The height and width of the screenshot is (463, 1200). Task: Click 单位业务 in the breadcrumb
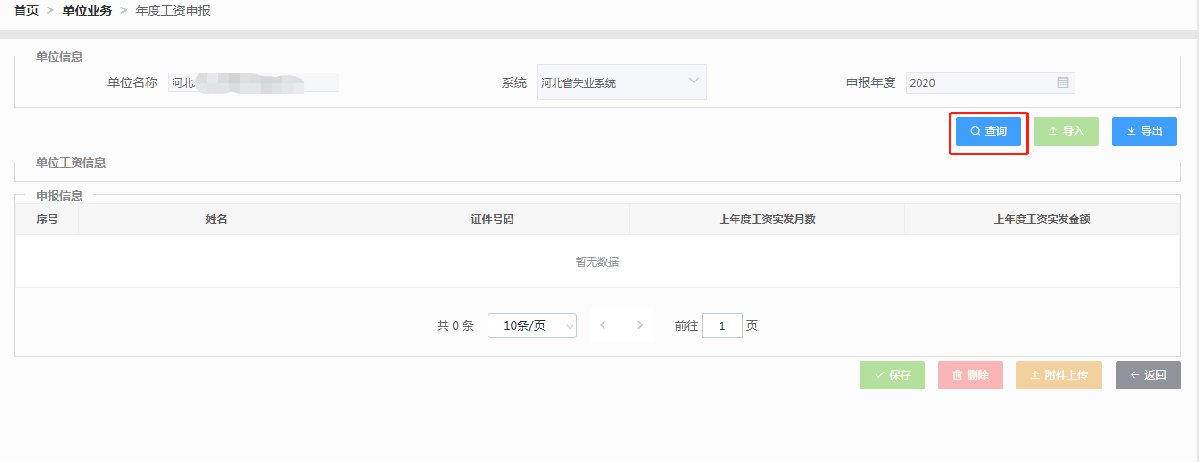[x=87, y=10]
